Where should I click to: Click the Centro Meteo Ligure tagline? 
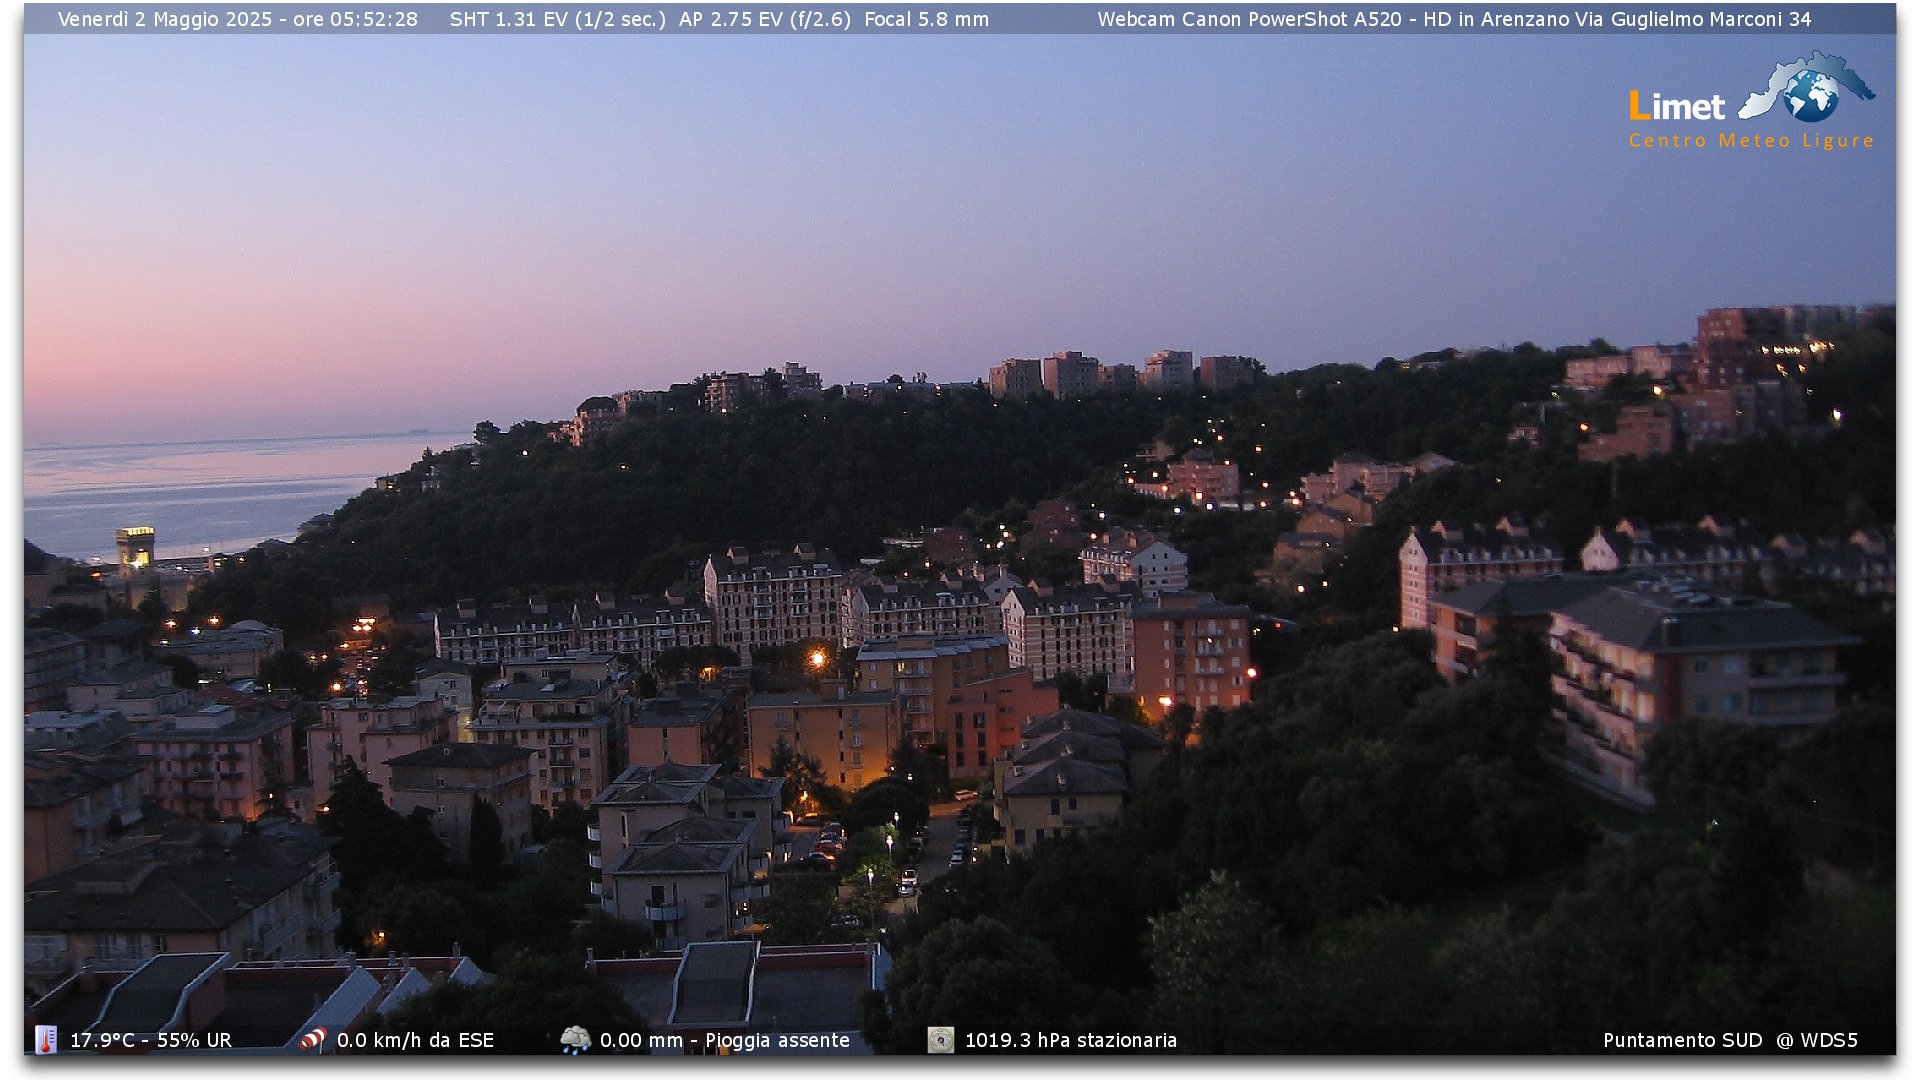pos(1751,141)
